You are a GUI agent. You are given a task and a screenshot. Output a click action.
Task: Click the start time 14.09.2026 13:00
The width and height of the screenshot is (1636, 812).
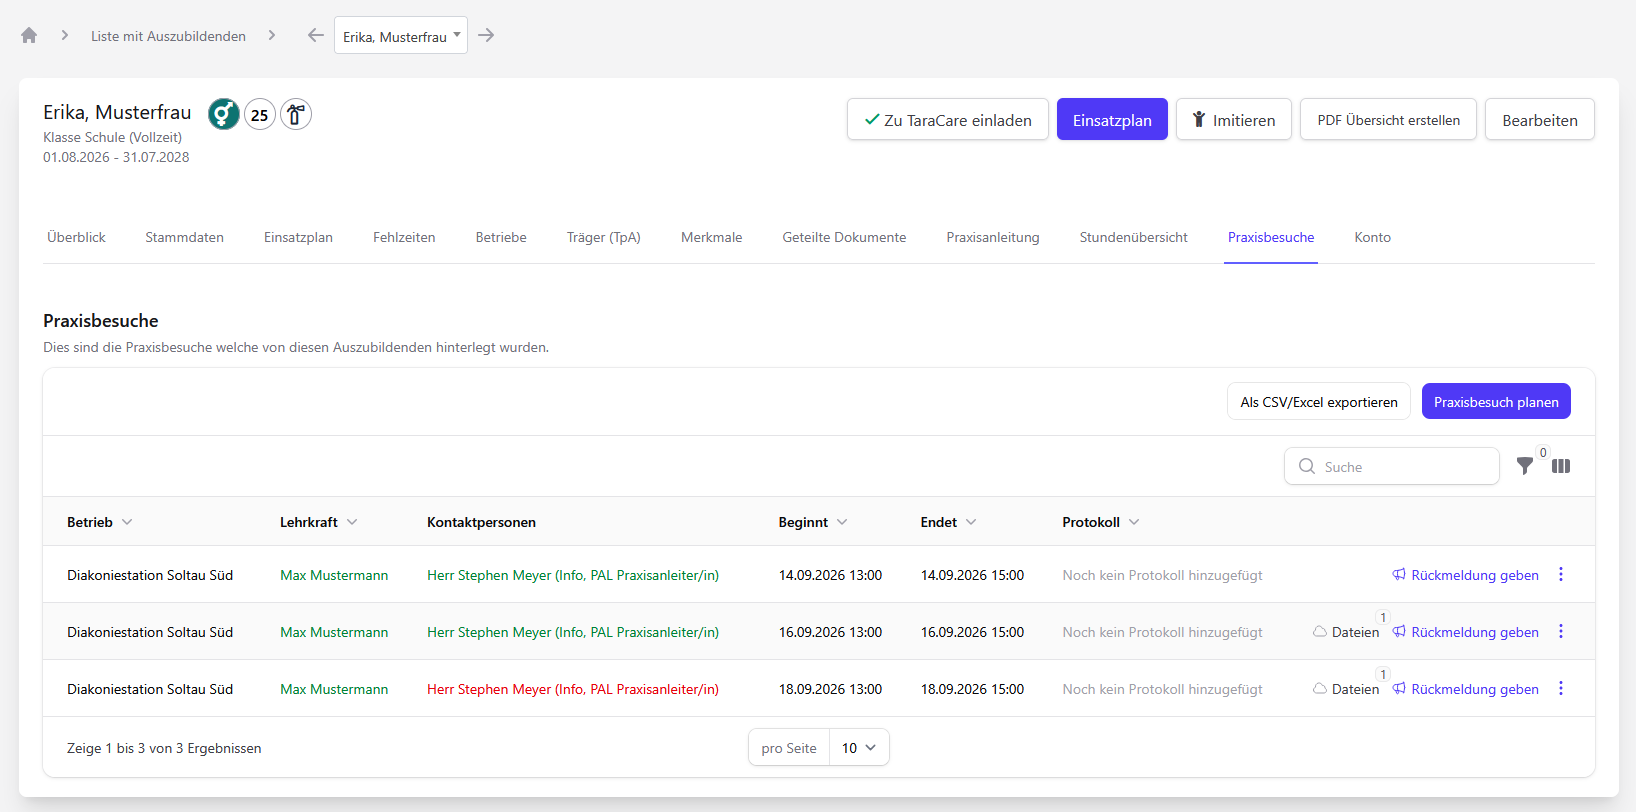[830, 575]
